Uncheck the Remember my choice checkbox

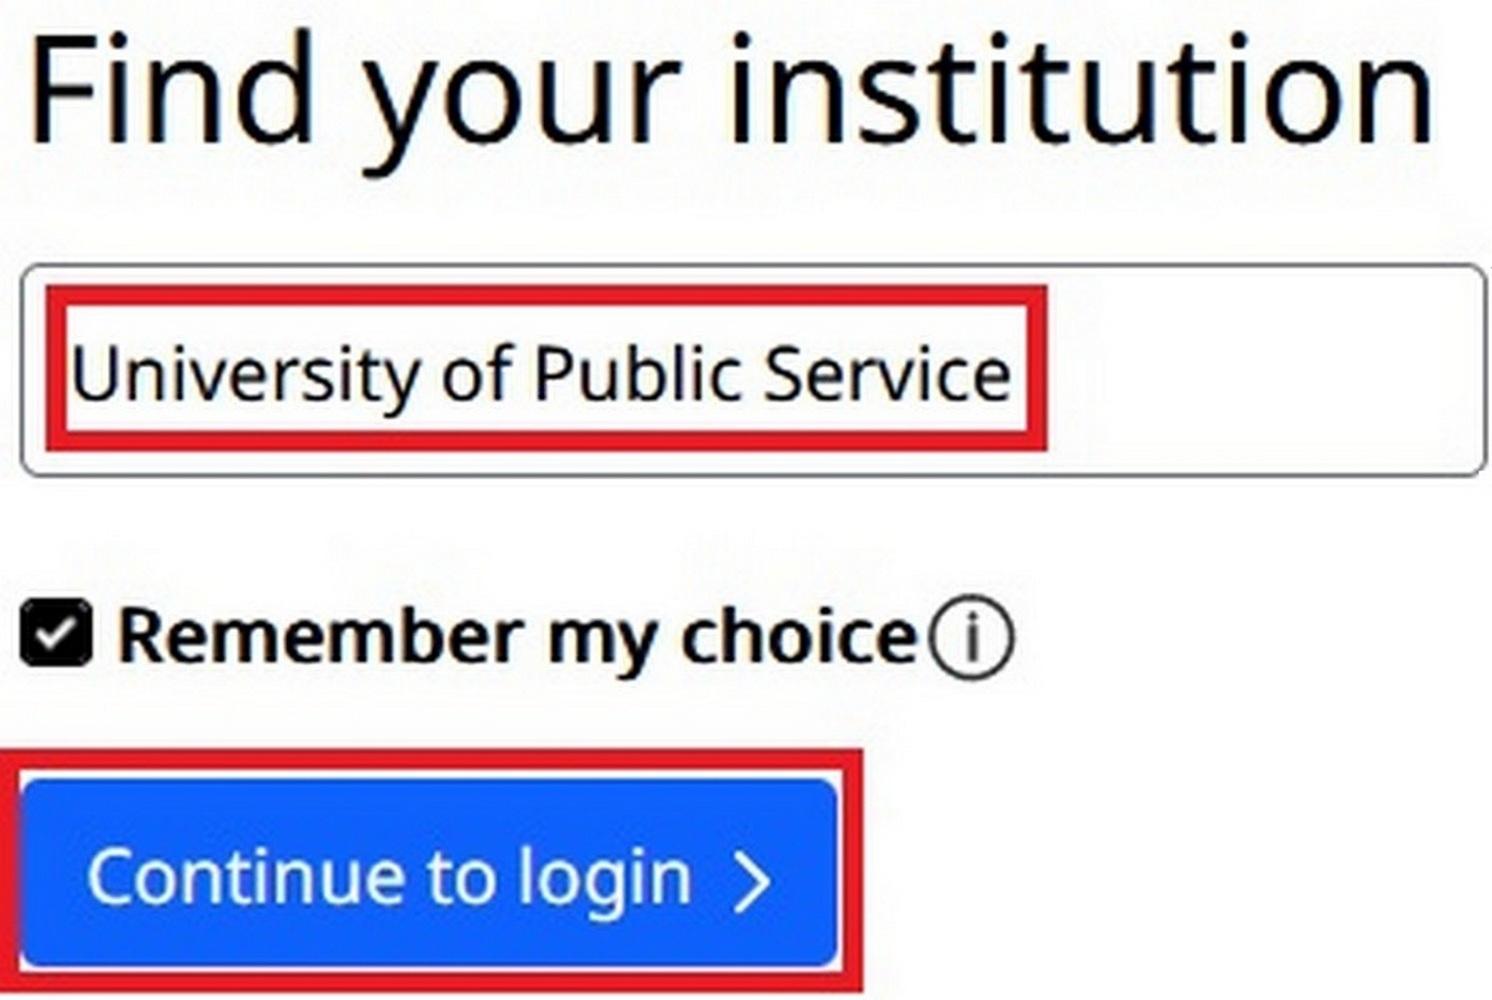56,633
